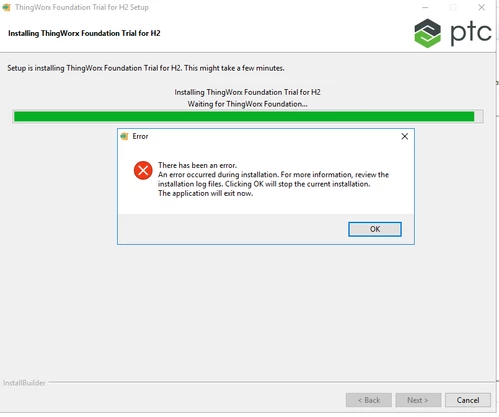Screen dimensions: 499x417
Task: Close the Error dialog with X
Action: click(405, 136)
